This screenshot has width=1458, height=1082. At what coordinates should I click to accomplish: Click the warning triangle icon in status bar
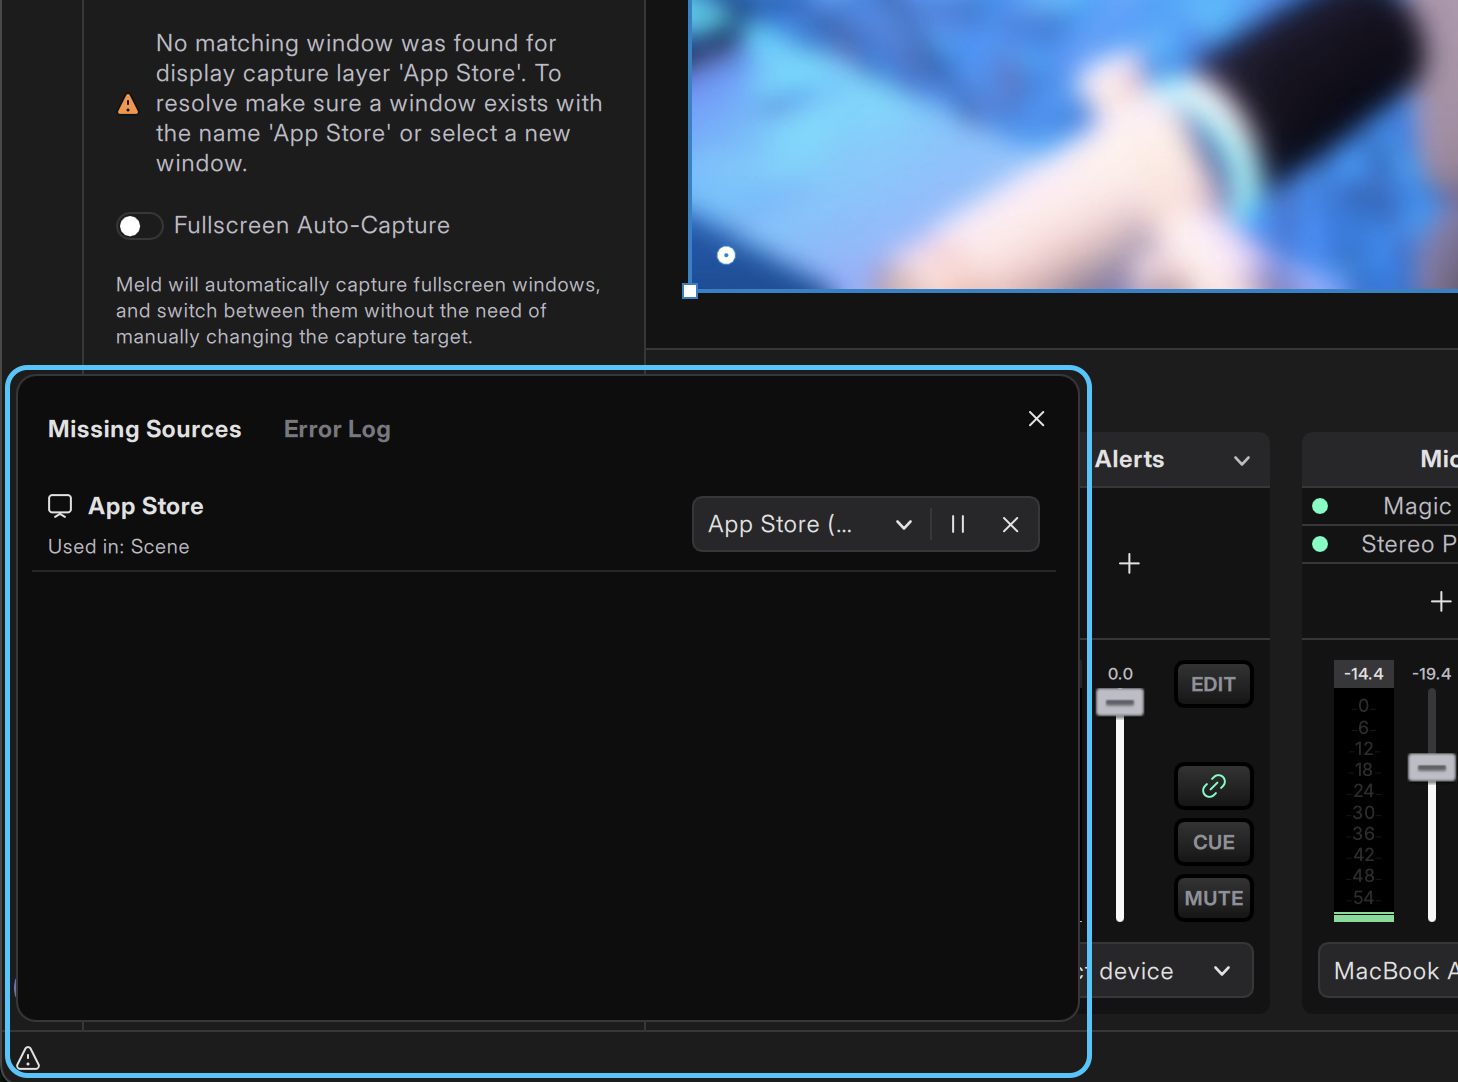click(x=28, y=1057)
